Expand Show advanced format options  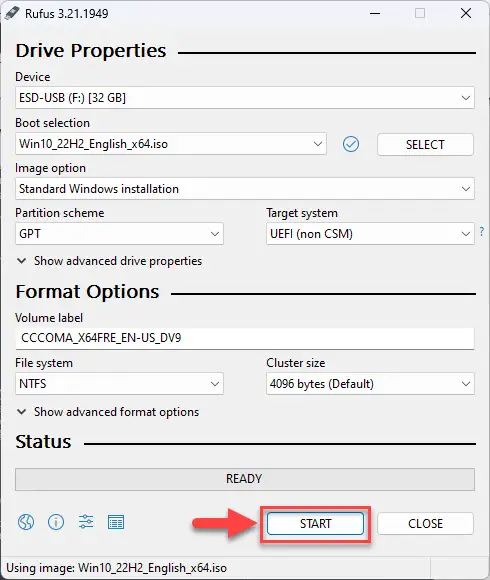[x=108, y=412]
